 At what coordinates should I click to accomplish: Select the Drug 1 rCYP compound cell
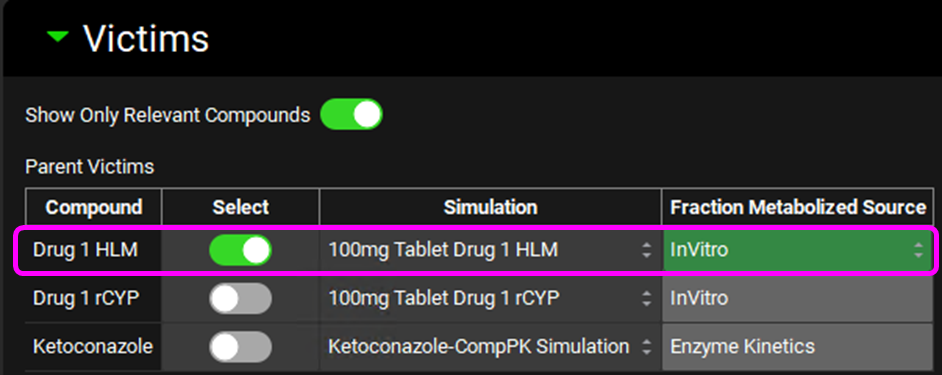pos(94,298)
